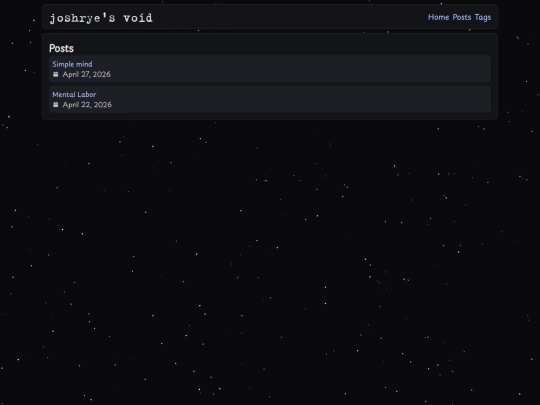The height and width of the screenshot is (405, 540).
Task: Click calendar icon beside April 27, 2026
Action: click(56, 74)
